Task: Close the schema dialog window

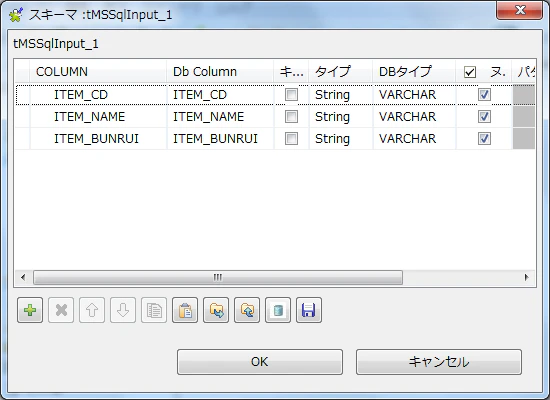Action: pos(520,10)
